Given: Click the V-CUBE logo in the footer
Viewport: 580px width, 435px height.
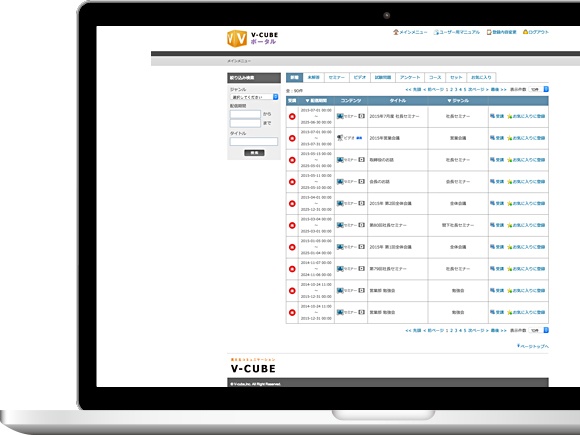Looking at the screenshot, I should pyautogui.click(x=253, y=366).
